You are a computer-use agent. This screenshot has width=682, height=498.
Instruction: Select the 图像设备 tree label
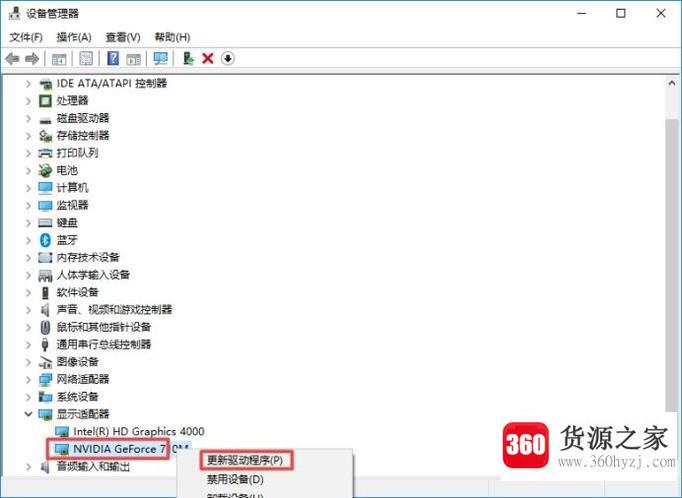click(77, 362)
